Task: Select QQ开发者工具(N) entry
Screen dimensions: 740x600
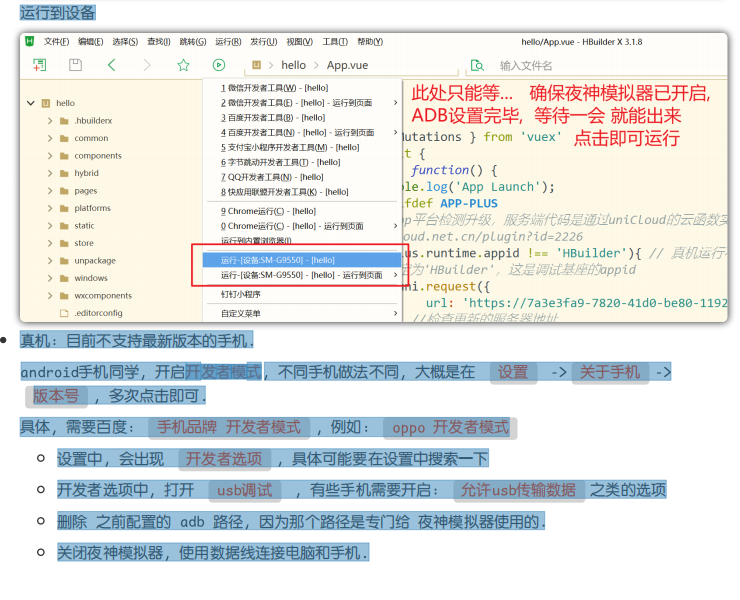Action: pyautogui.click(x=302, y=177)
